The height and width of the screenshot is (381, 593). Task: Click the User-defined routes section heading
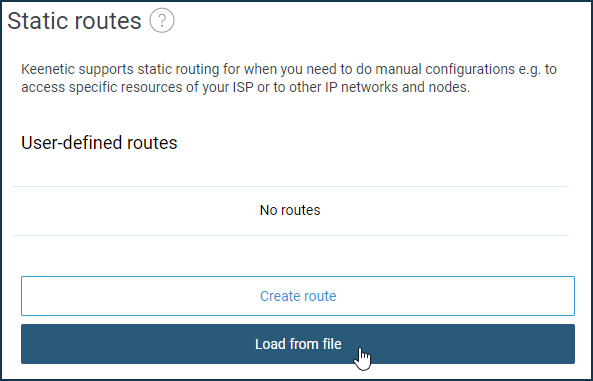tap(99, 143)
